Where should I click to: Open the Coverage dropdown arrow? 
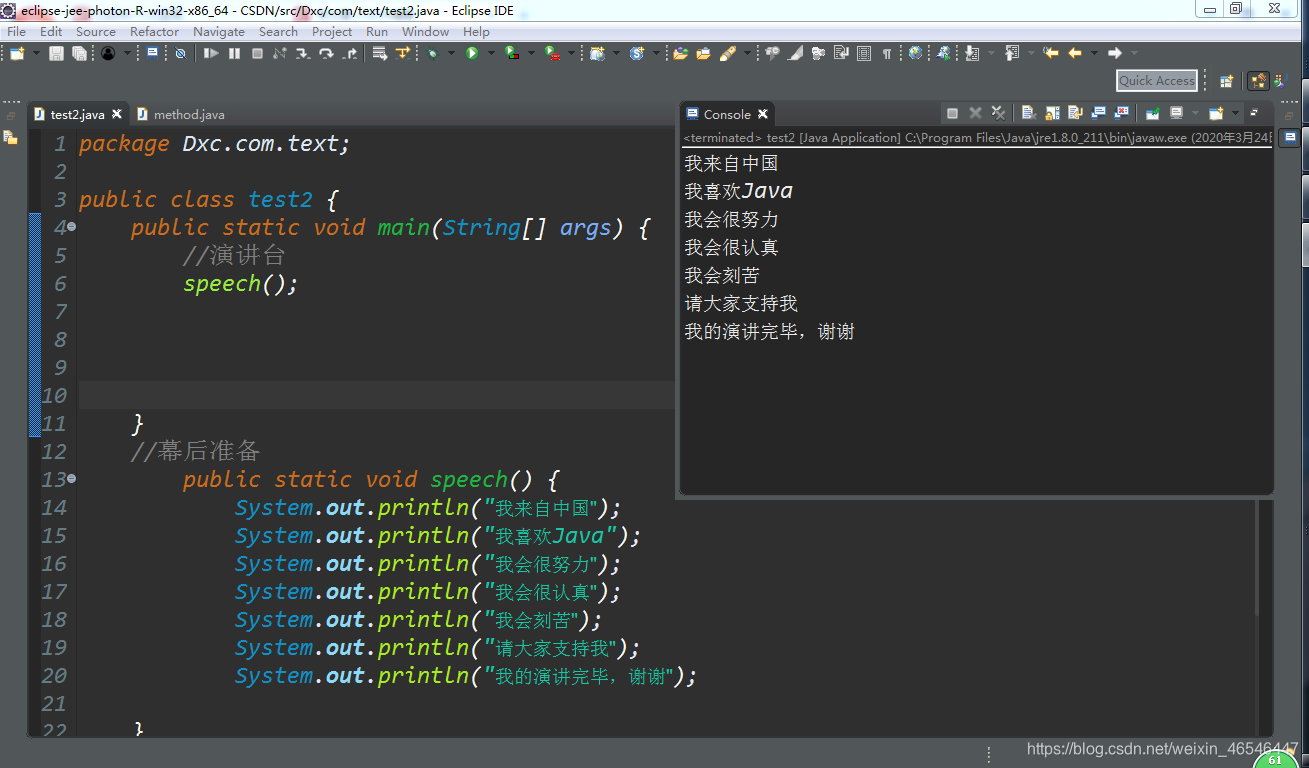[531, 53]
